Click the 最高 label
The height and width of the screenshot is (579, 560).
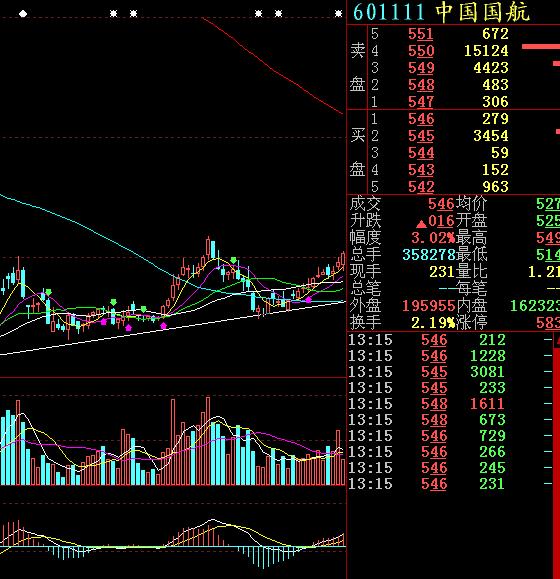pyautogui.click(x=471, y=238)
